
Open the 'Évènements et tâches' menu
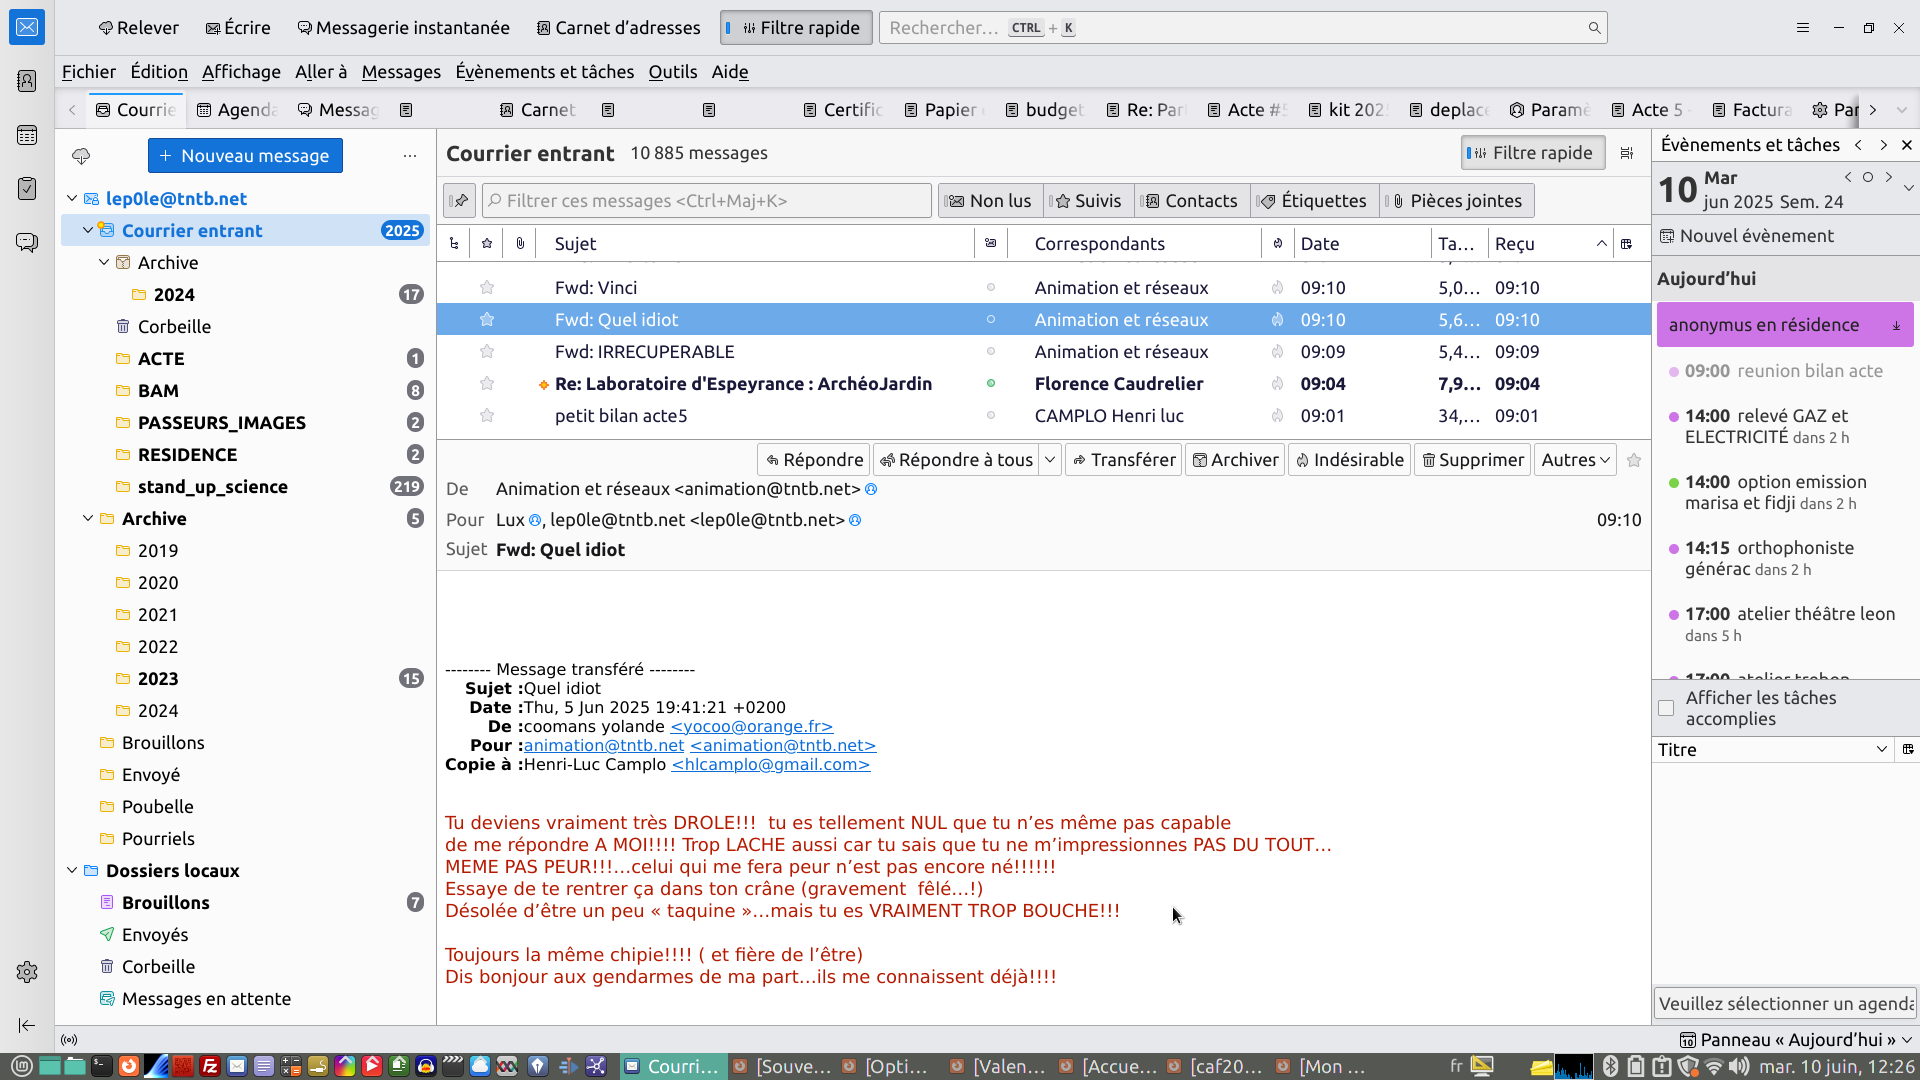click(544, 72)
